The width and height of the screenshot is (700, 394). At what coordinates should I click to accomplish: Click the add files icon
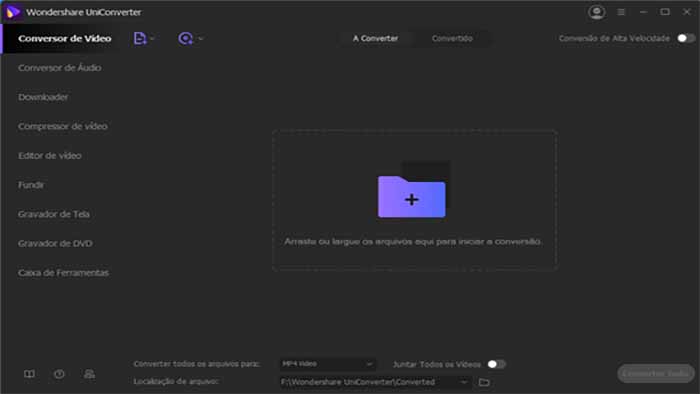pos(140,39)
